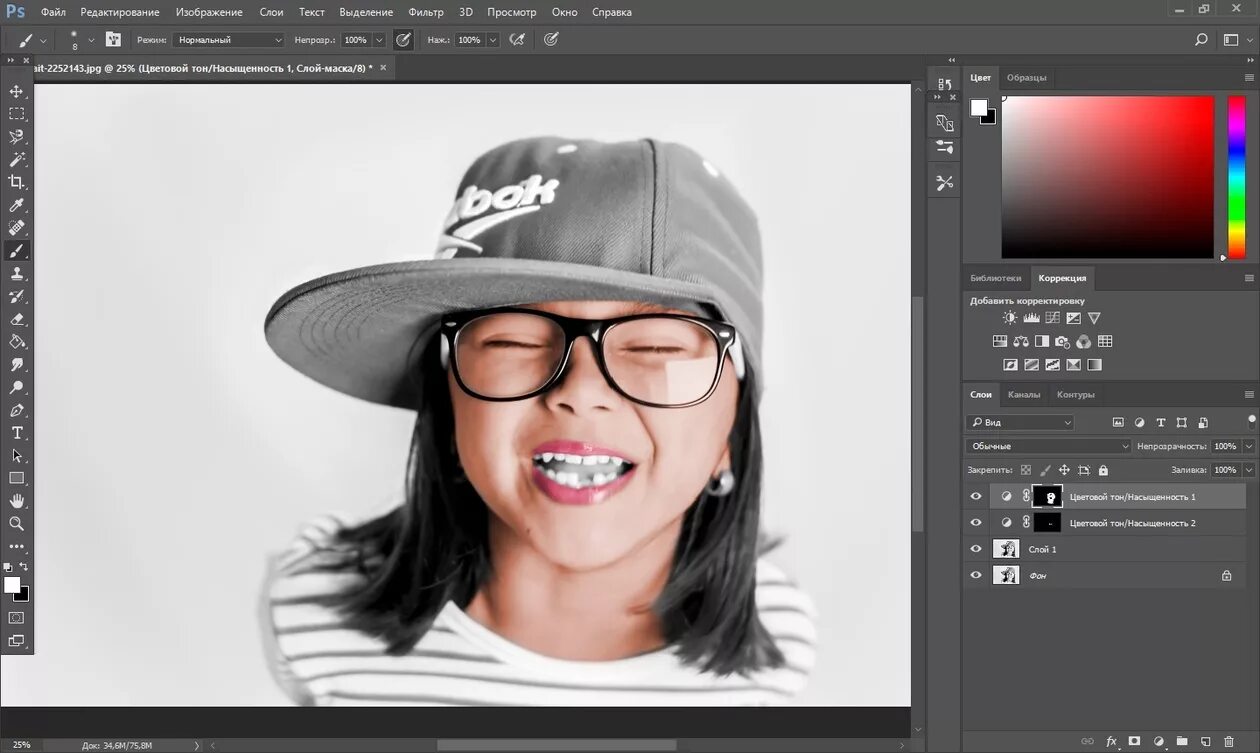This screenshot has height=753, width=1260.
Task: Select the Crop tool
Action: (x=17, y=182)
